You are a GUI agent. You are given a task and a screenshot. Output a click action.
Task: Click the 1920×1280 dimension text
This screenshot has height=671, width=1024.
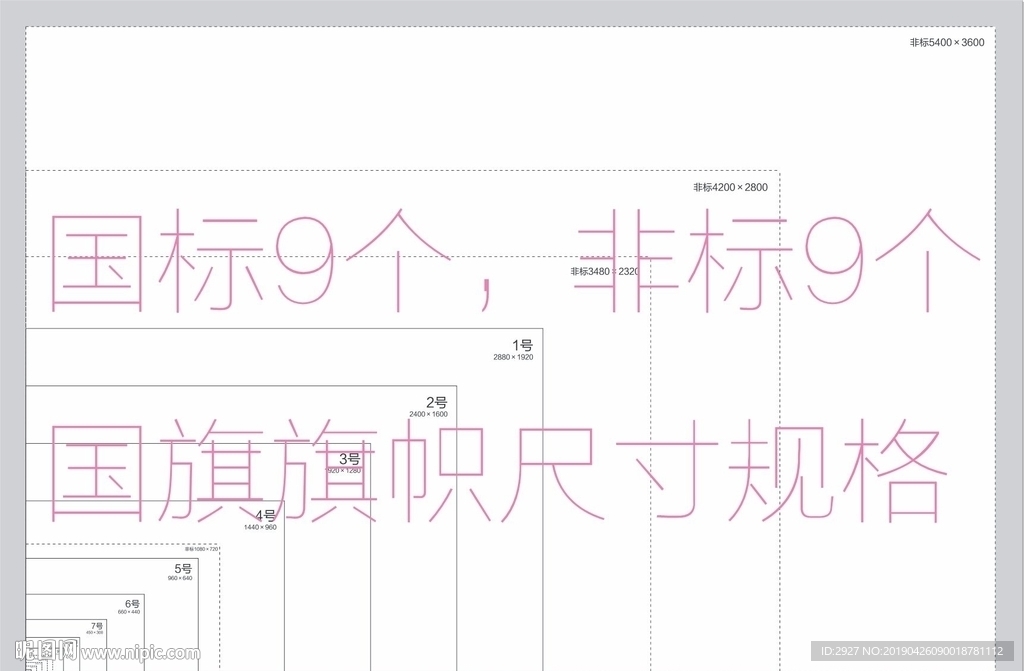[343, 470]
